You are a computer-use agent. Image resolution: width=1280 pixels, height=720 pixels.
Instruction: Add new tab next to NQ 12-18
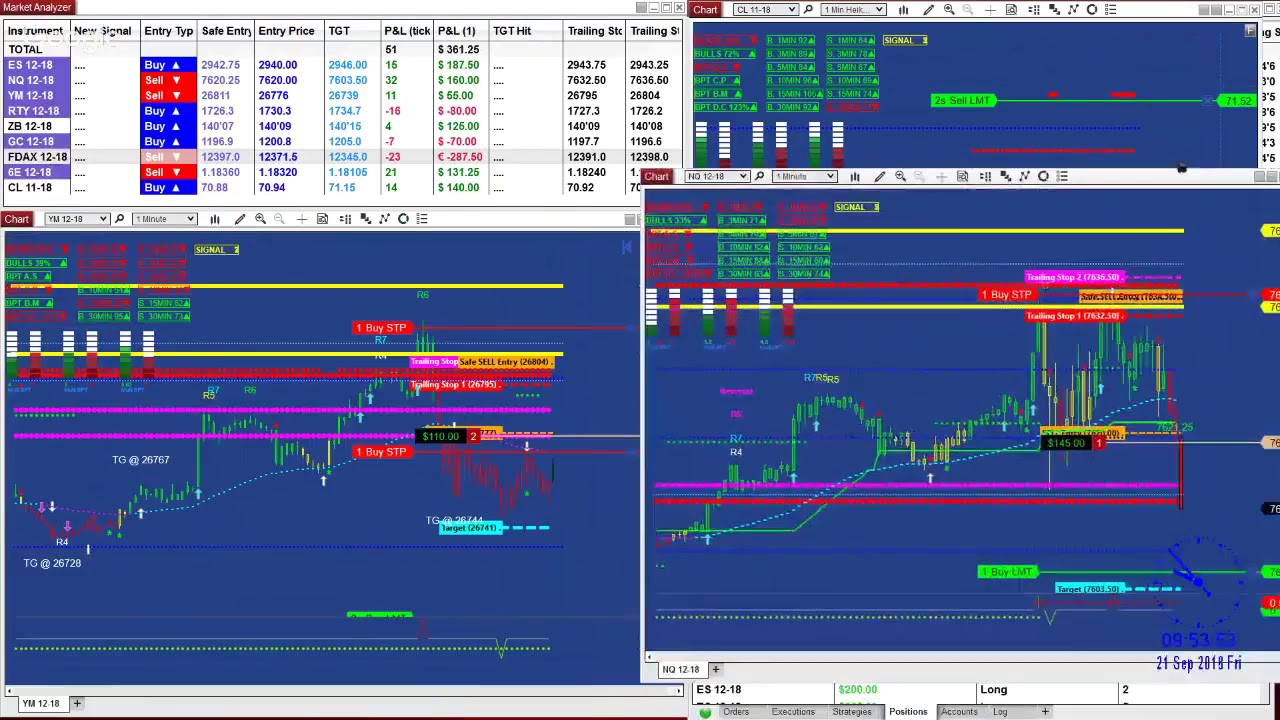pyautogui.click(x=715, y=669)
